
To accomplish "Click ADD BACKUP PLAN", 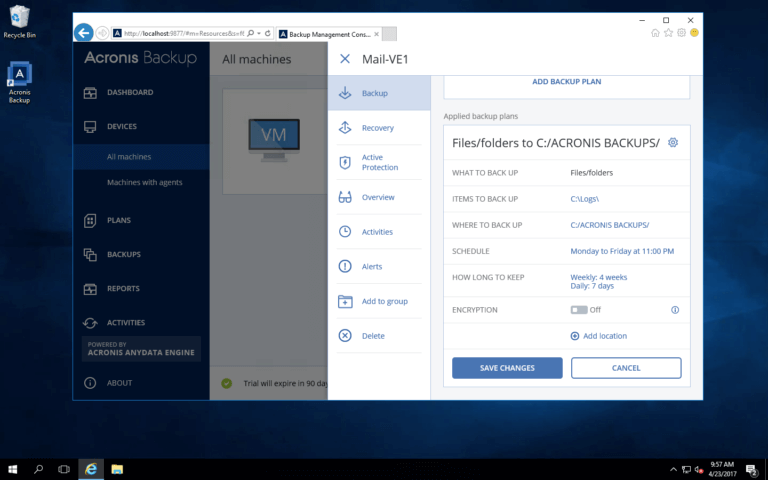I will [x=567, y=82].
